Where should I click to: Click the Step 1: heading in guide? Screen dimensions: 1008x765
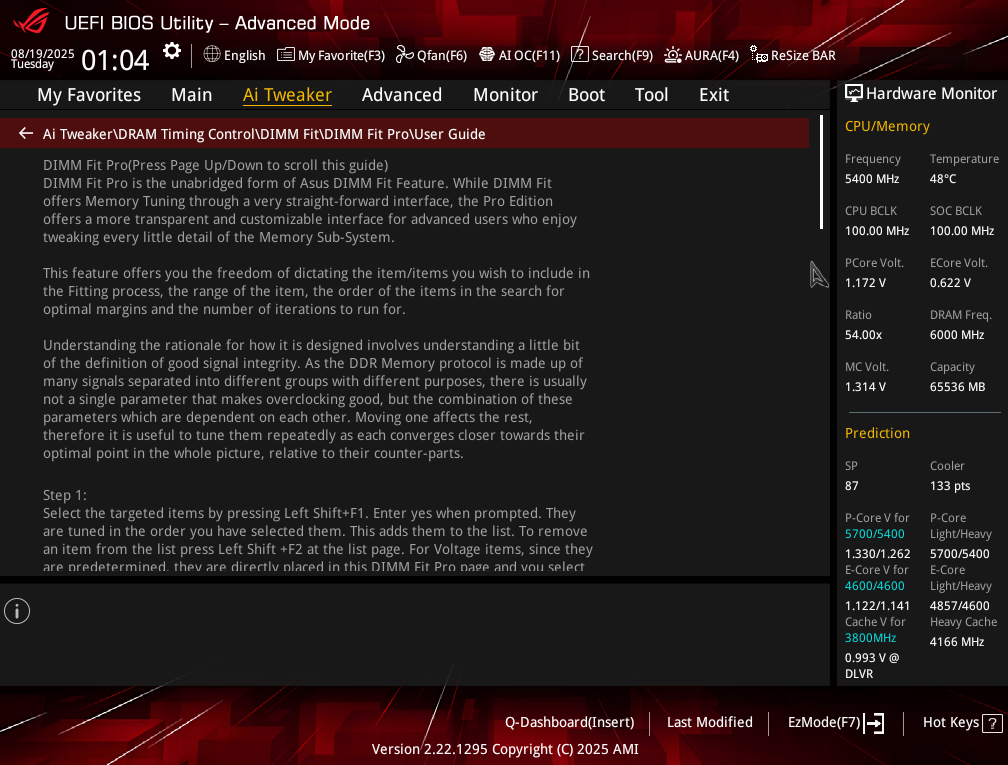pyautogui.click(x=64, y=495)
